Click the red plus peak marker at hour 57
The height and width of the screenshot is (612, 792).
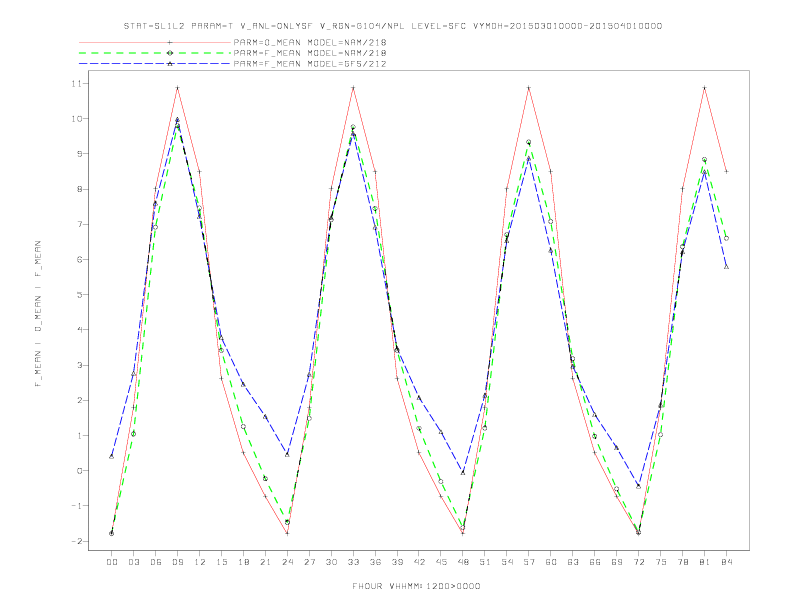point(529,88)
